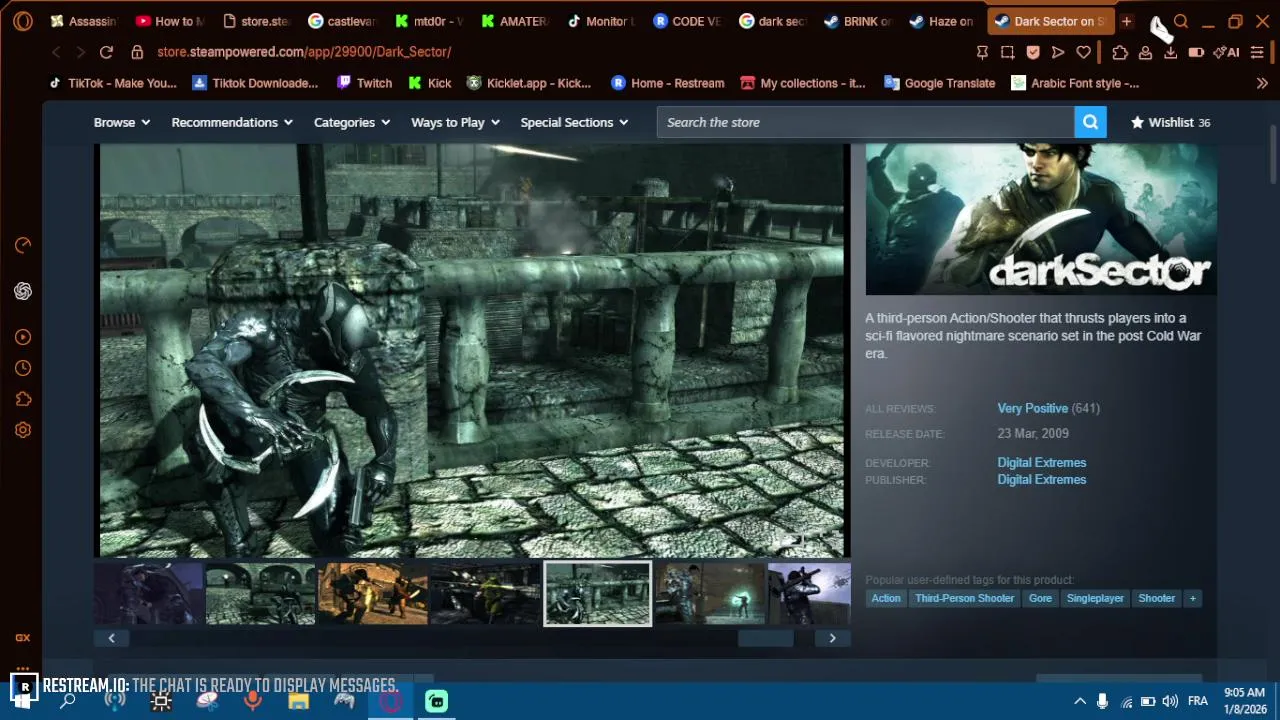
Task: Reload the Steam store page
Action: coord(107,52)
